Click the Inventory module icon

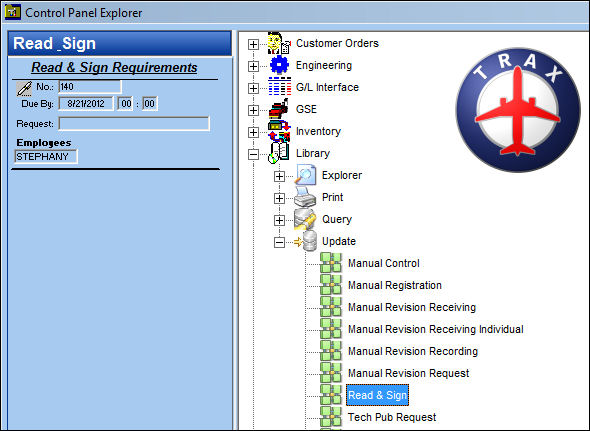[x=279, y=131]
